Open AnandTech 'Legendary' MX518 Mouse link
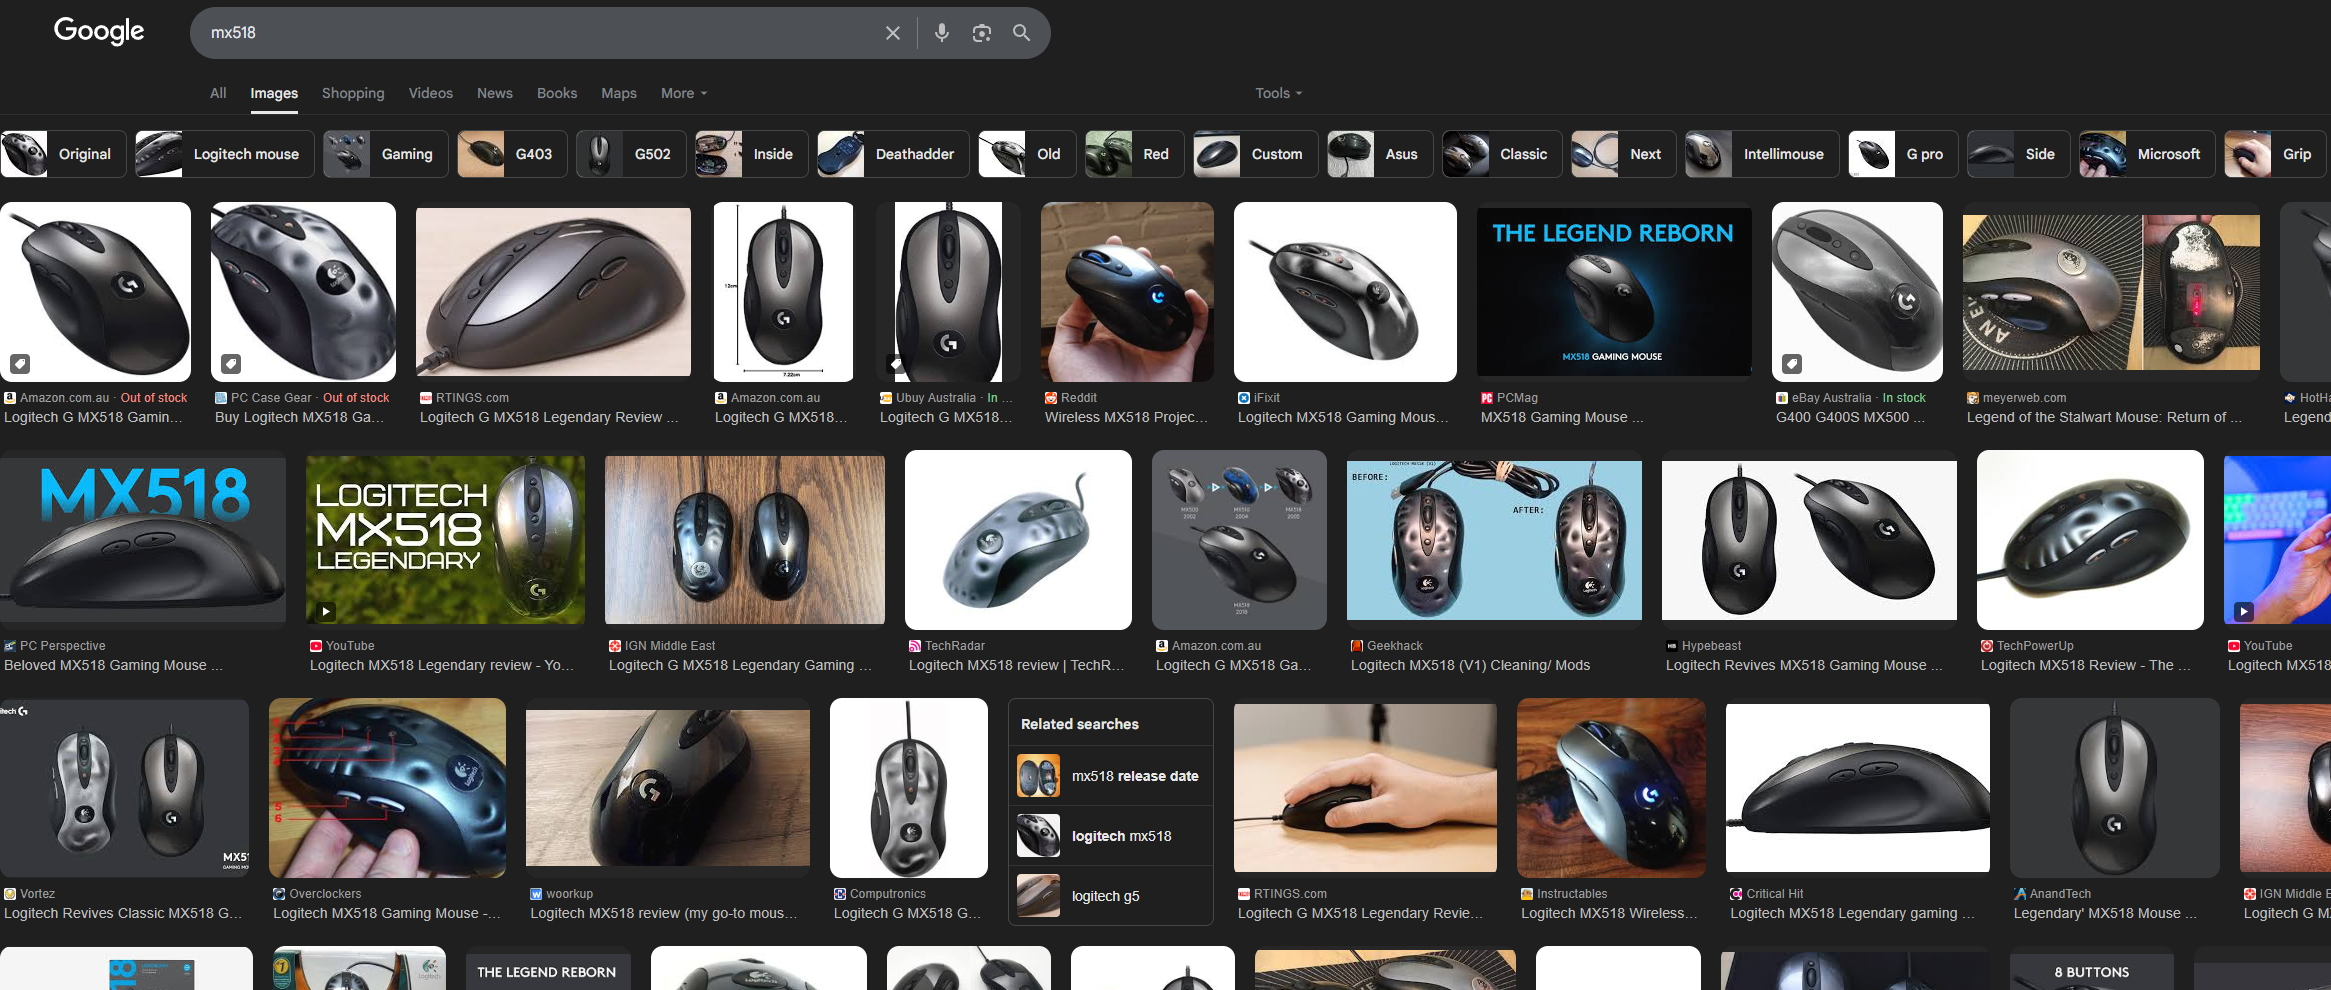Screen dimensions: 2331x990 pyautogui.click(x=2105, y=913)
